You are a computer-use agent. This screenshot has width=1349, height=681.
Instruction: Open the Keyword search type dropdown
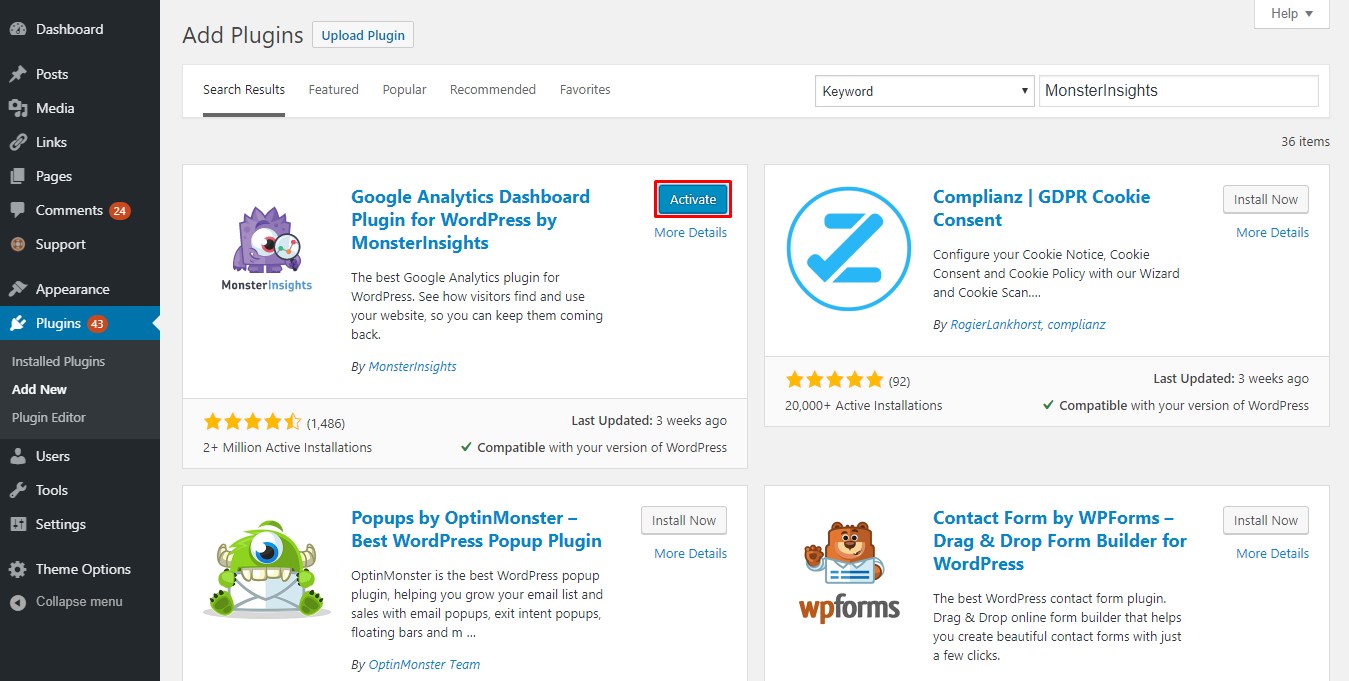coord(925,91)
